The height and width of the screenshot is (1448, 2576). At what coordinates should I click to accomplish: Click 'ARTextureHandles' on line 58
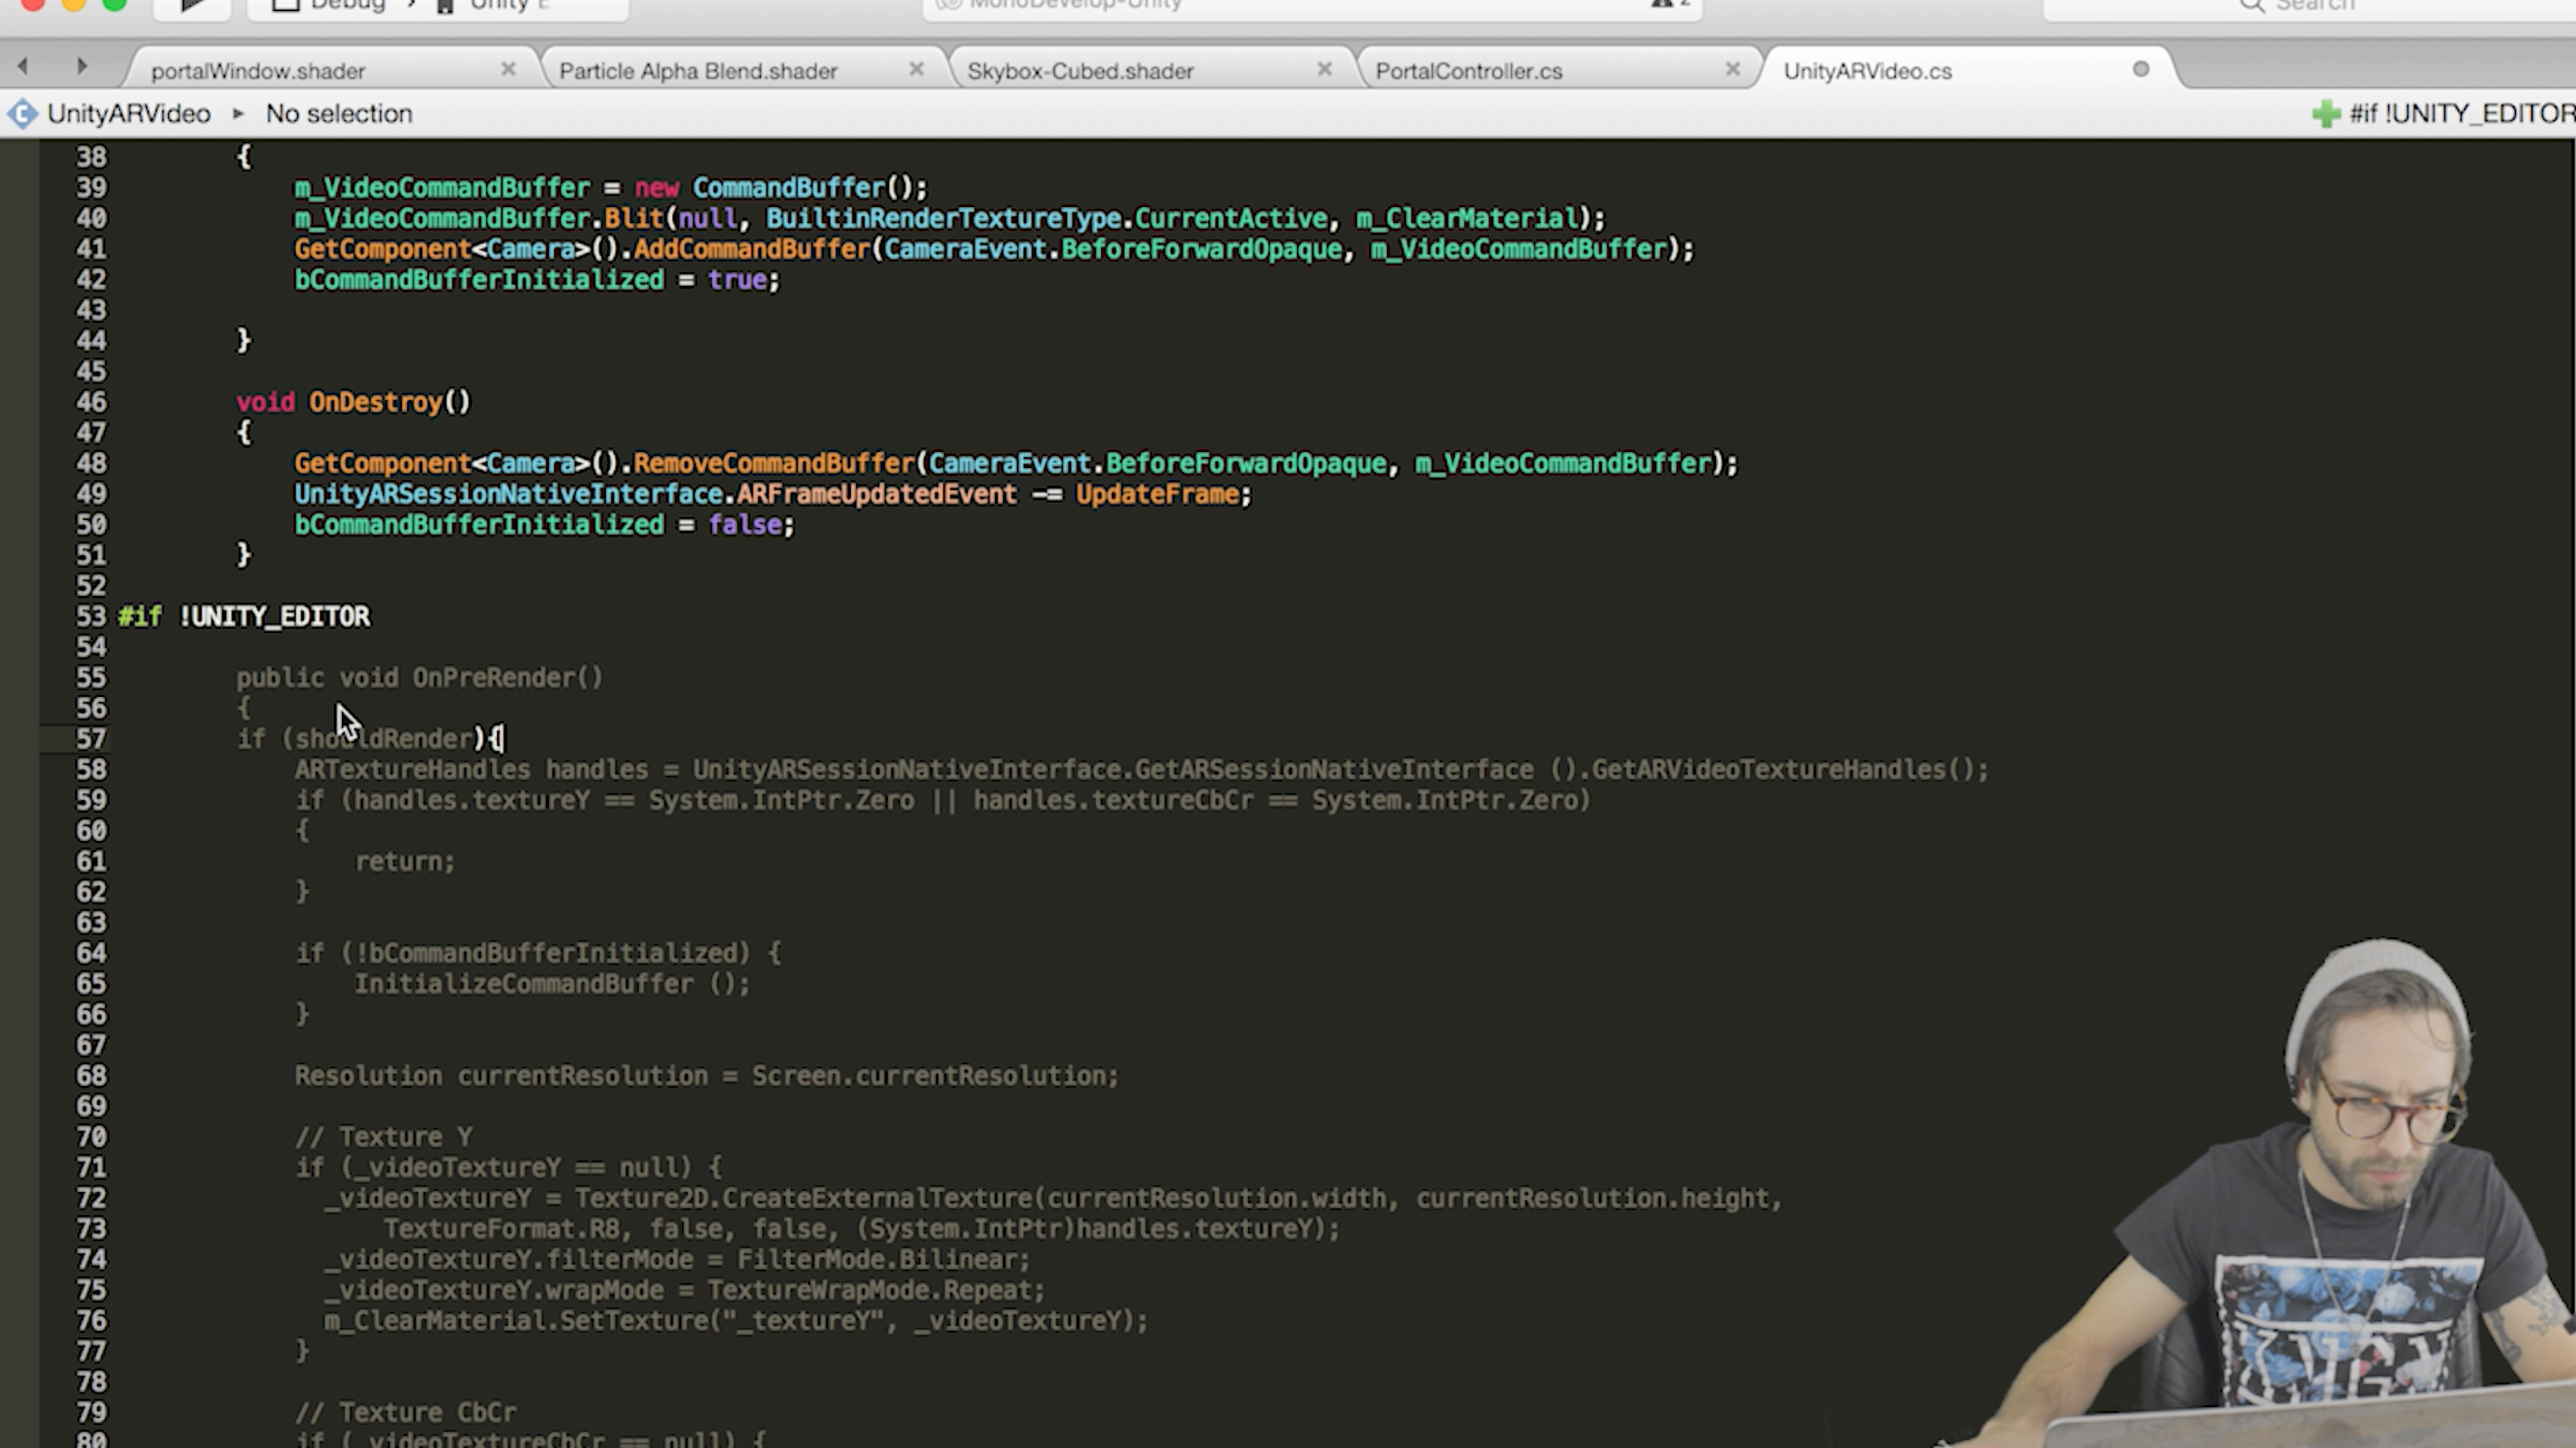[412, 770]
